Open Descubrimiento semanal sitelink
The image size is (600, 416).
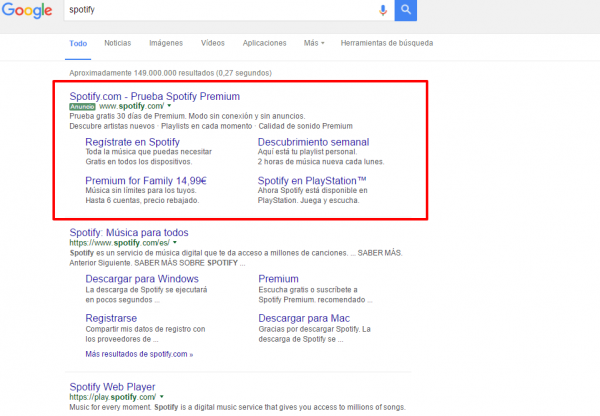coord(313,142)
